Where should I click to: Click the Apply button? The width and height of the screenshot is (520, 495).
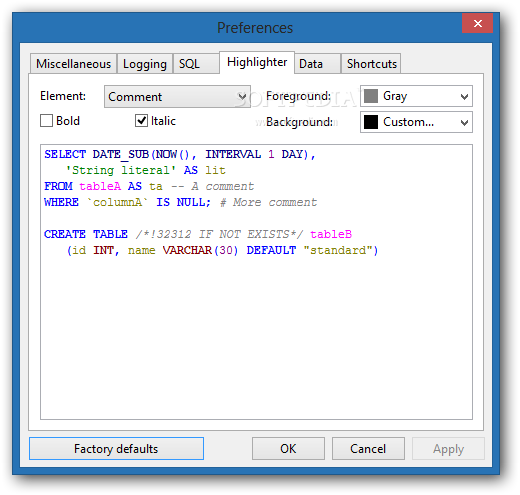(448, 449)
